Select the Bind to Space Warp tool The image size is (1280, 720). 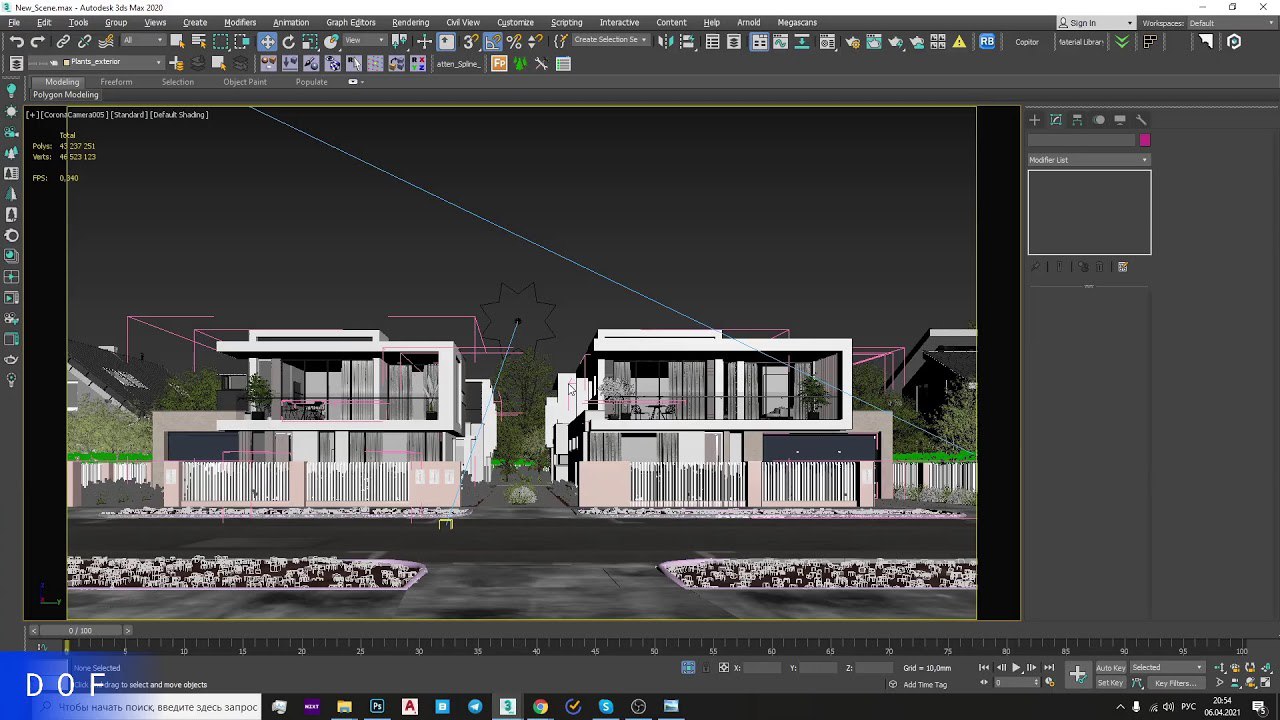105,41
